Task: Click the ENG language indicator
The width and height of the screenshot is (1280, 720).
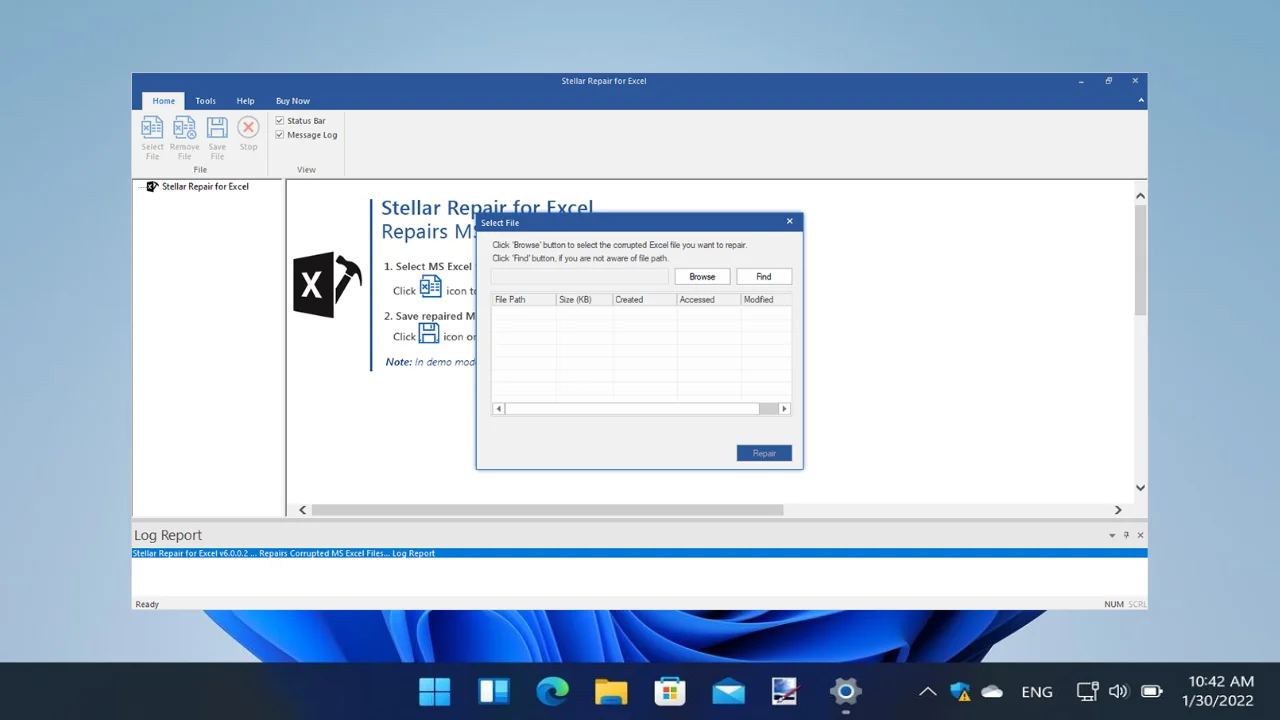Action: (x=1037, y=692)
